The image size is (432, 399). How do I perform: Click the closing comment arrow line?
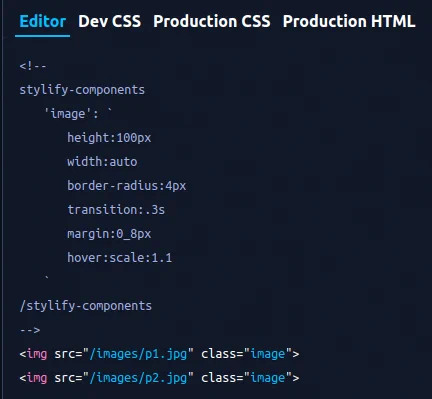click(x=30, y=330)
